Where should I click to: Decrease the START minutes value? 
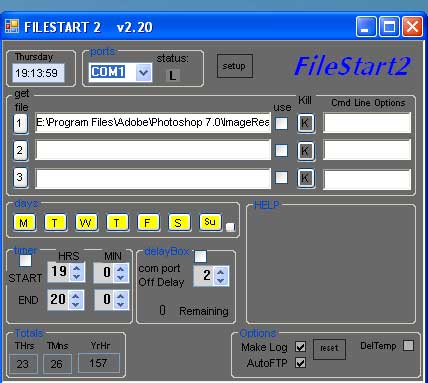[x=121, y=277]
